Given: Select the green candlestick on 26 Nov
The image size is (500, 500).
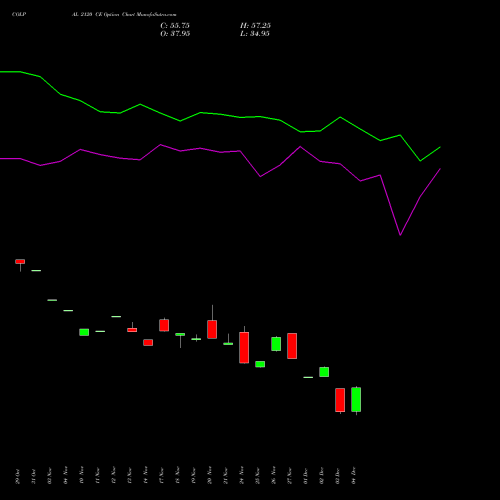Looking at the screenshot, I should 276,344.
